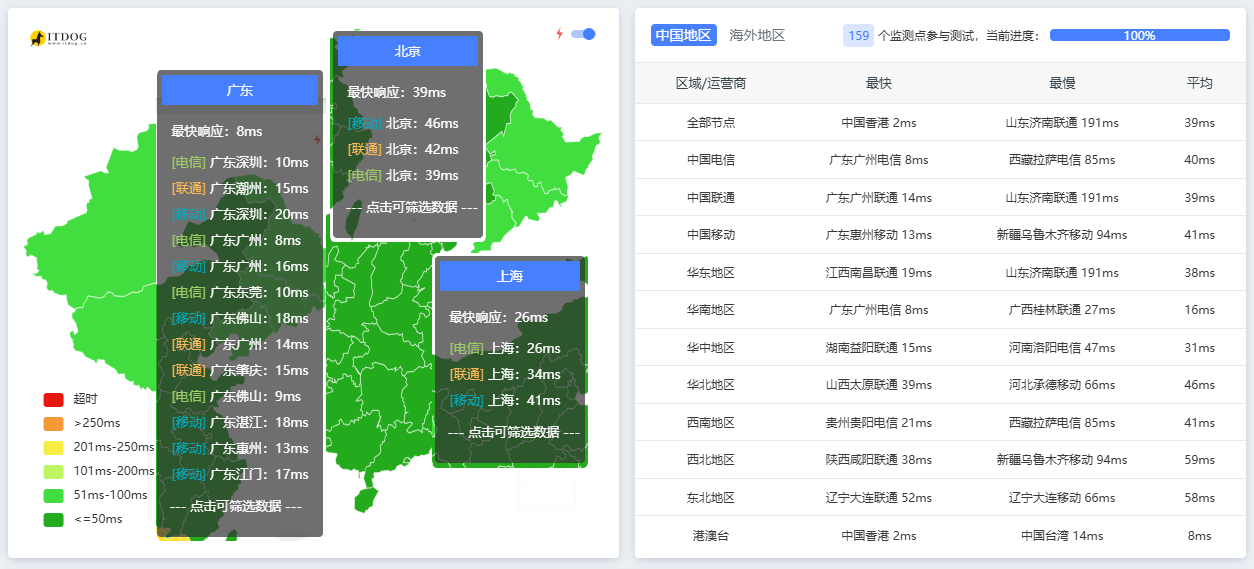Image resolution: width=1254 pixels, height=569 pixels.
Task: Click the red 超时 legend swatch
Action: click(53, 399)
